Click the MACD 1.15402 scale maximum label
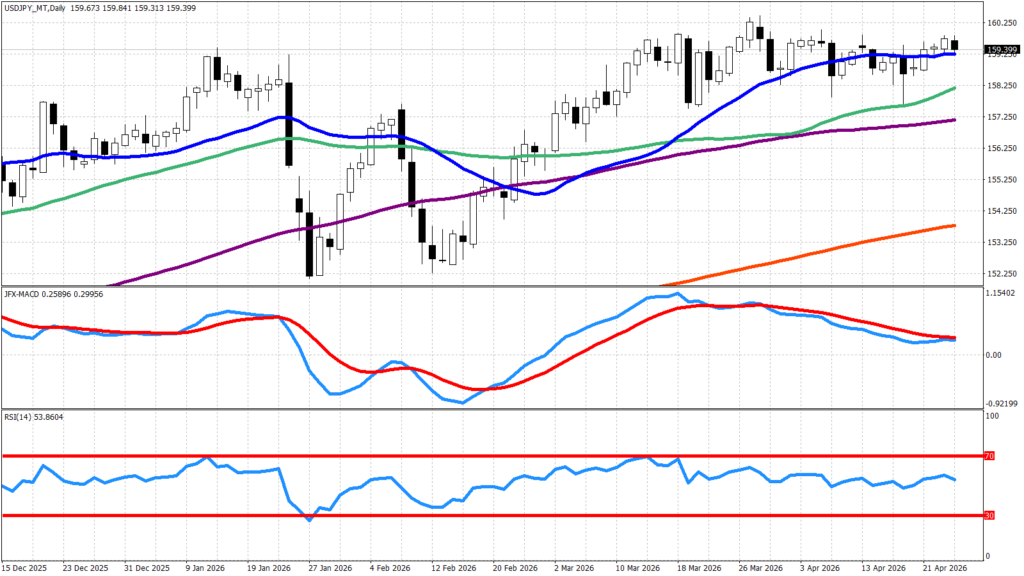 tap(1001, 291)
